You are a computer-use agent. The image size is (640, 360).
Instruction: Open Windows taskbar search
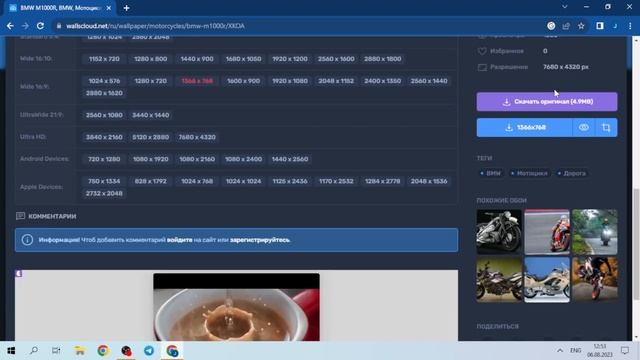point(34,351)
